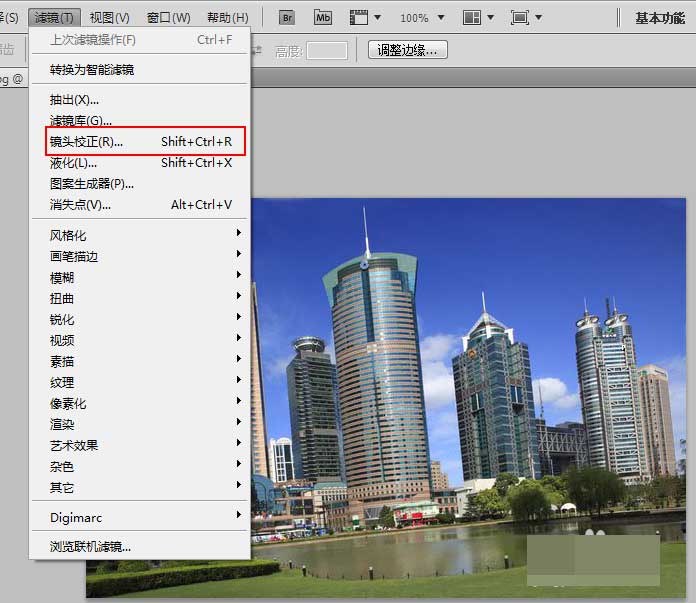The image size is (696, 603).
Task: Click 浏览联机滤镜... browse online filters
Action: point(139,547)
